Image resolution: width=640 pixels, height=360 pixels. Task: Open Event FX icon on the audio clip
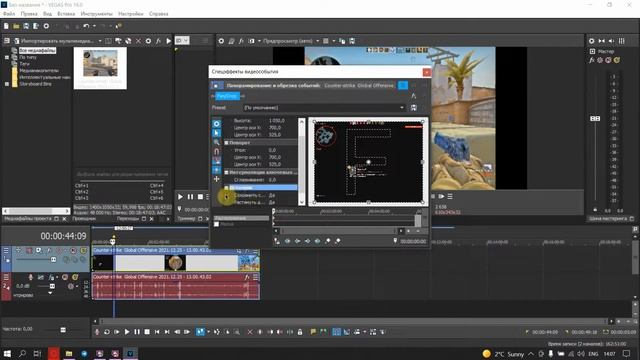tap(247, 277)
